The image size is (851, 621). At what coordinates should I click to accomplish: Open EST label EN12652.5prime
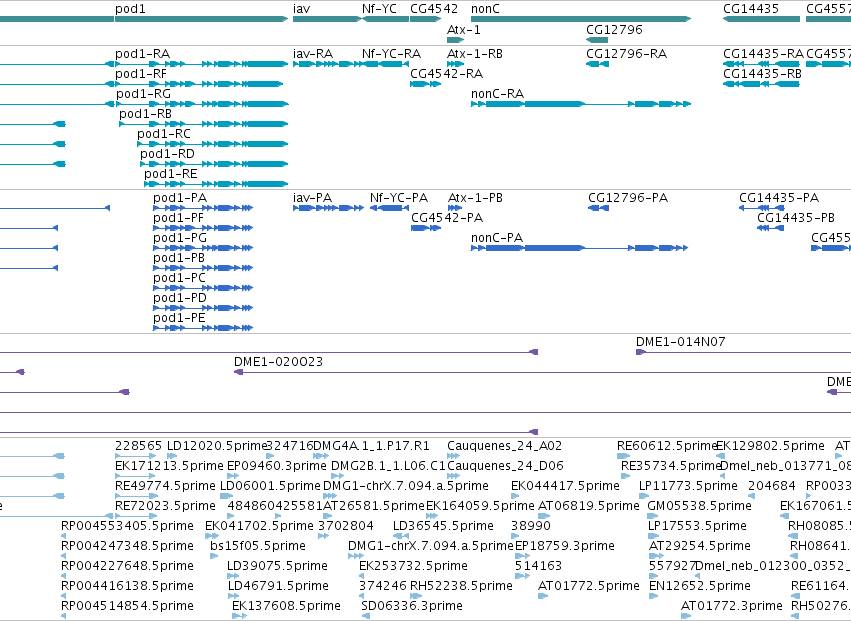(700, 586)
